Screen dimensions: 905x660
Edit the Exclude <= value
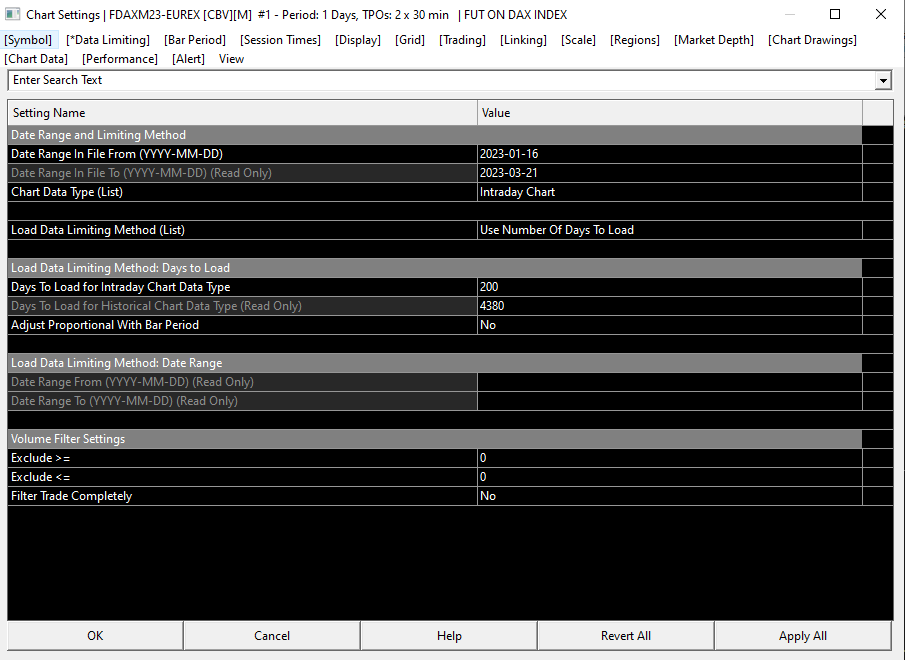[670, 477]
